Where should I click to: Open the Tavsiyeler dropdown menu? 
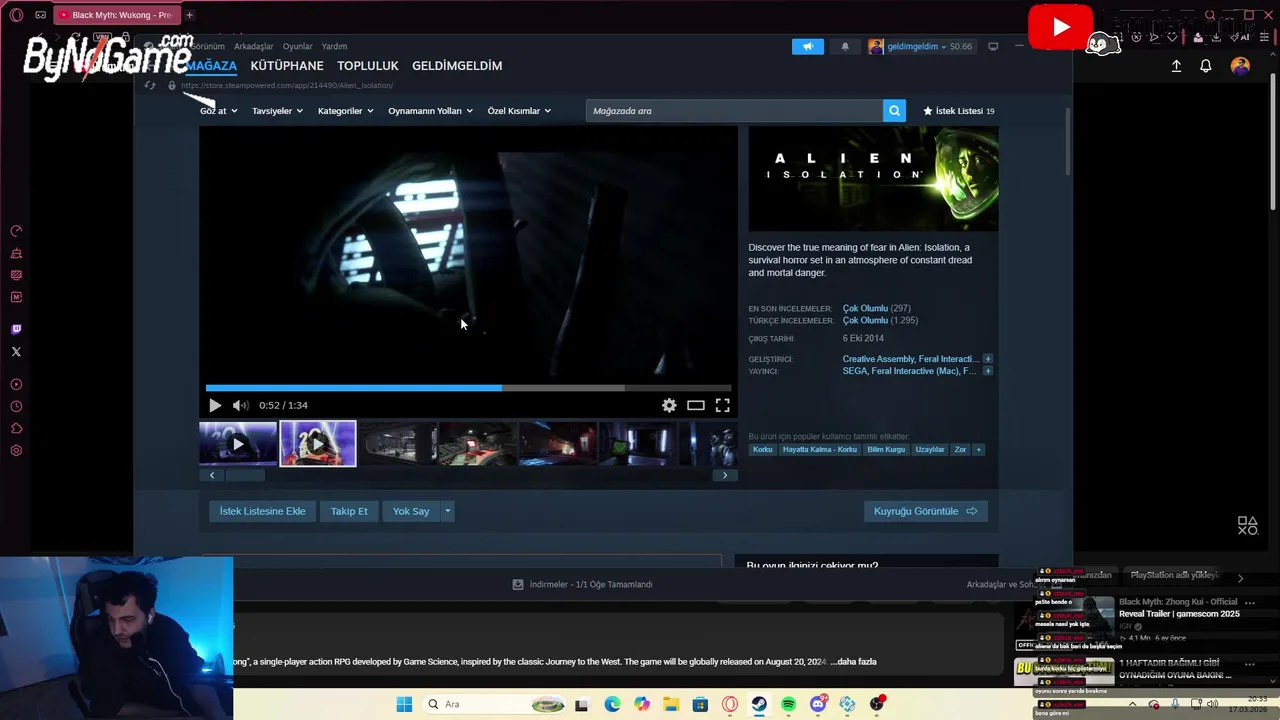pyautogui.click(x=277, y=111)
